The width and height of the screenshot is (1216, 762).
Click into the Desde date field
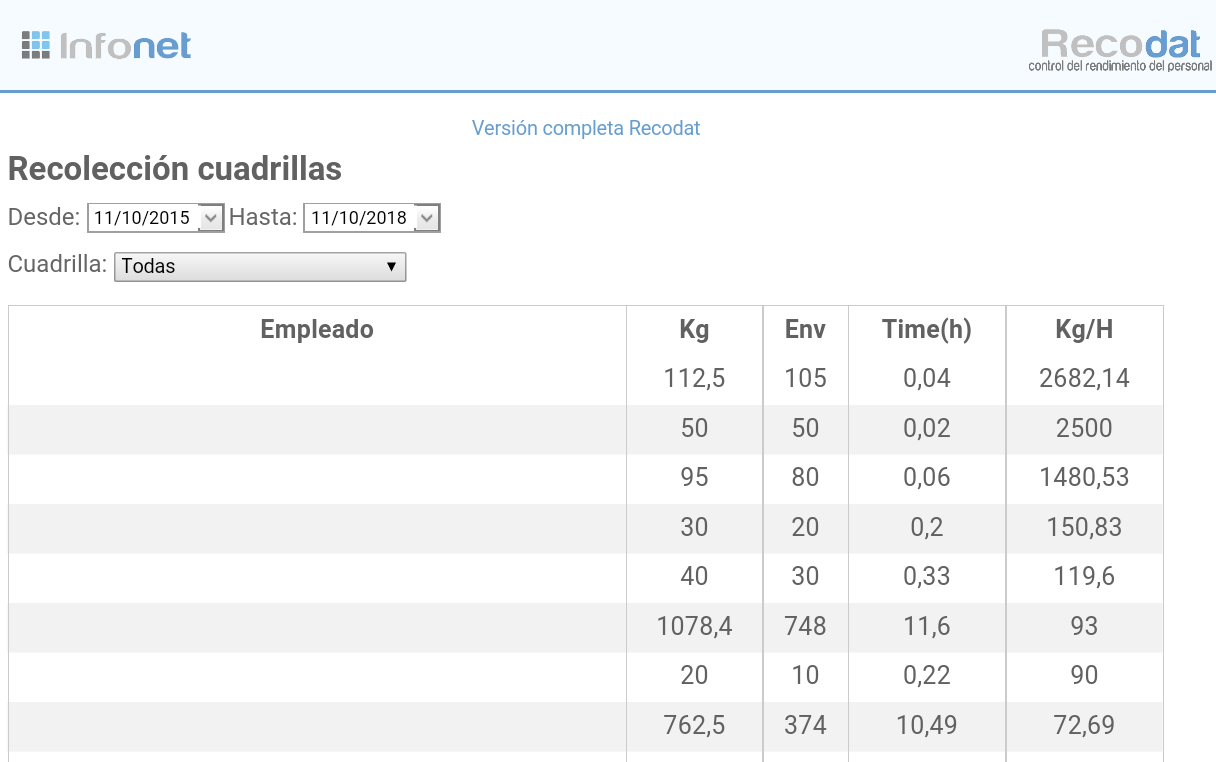coord(143,218)
